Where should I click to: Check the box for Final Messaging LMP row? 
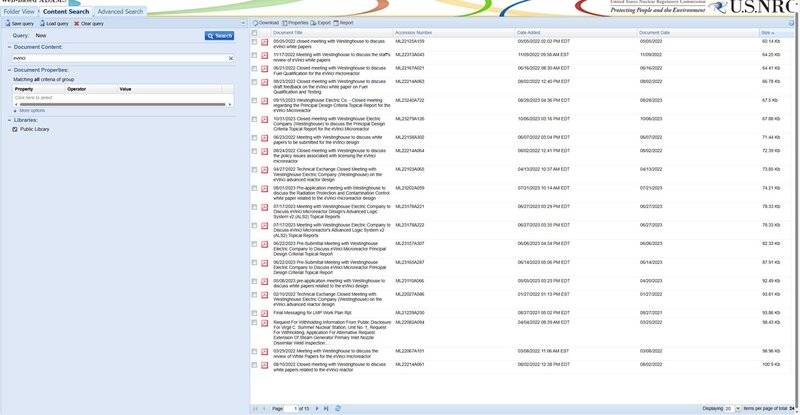tap(254, 313)
